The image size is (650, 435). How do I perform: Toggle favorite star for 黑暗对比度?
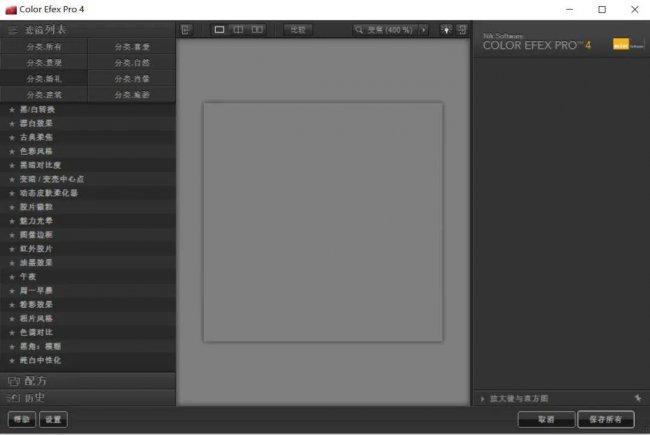coord(12,165)
